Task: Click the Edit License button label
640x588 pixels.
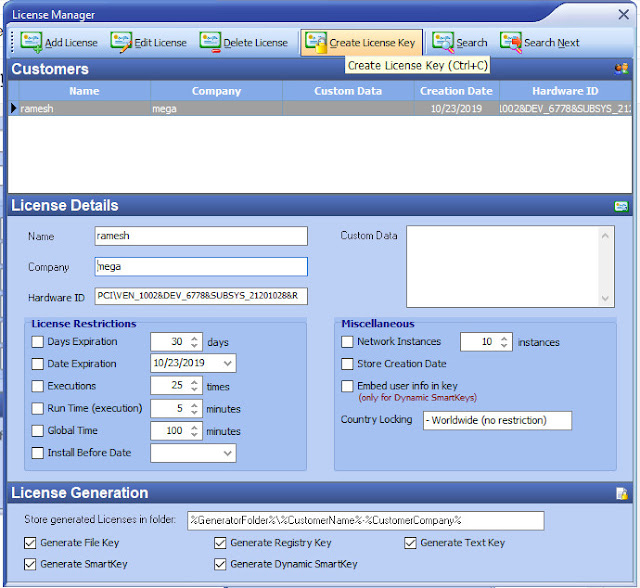Action: click(x=160, y=43)
